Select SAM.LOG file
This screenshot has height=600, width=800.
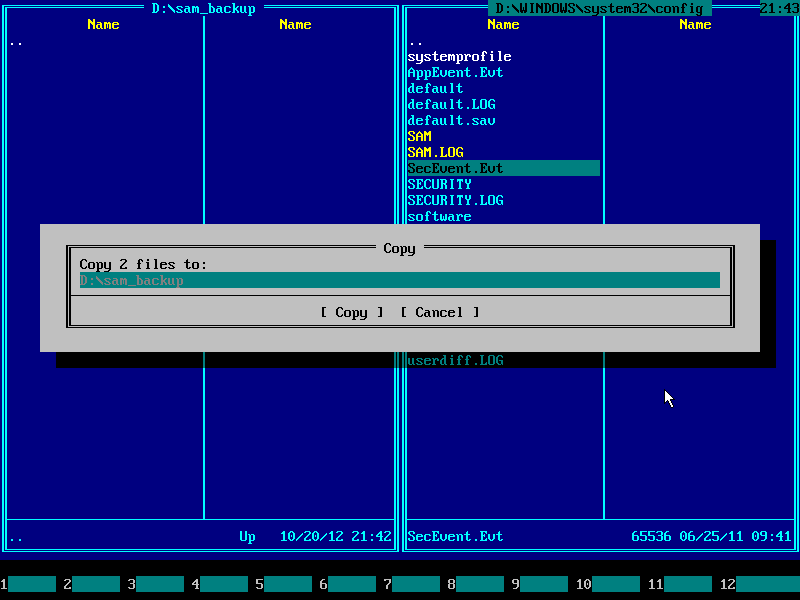435,152
